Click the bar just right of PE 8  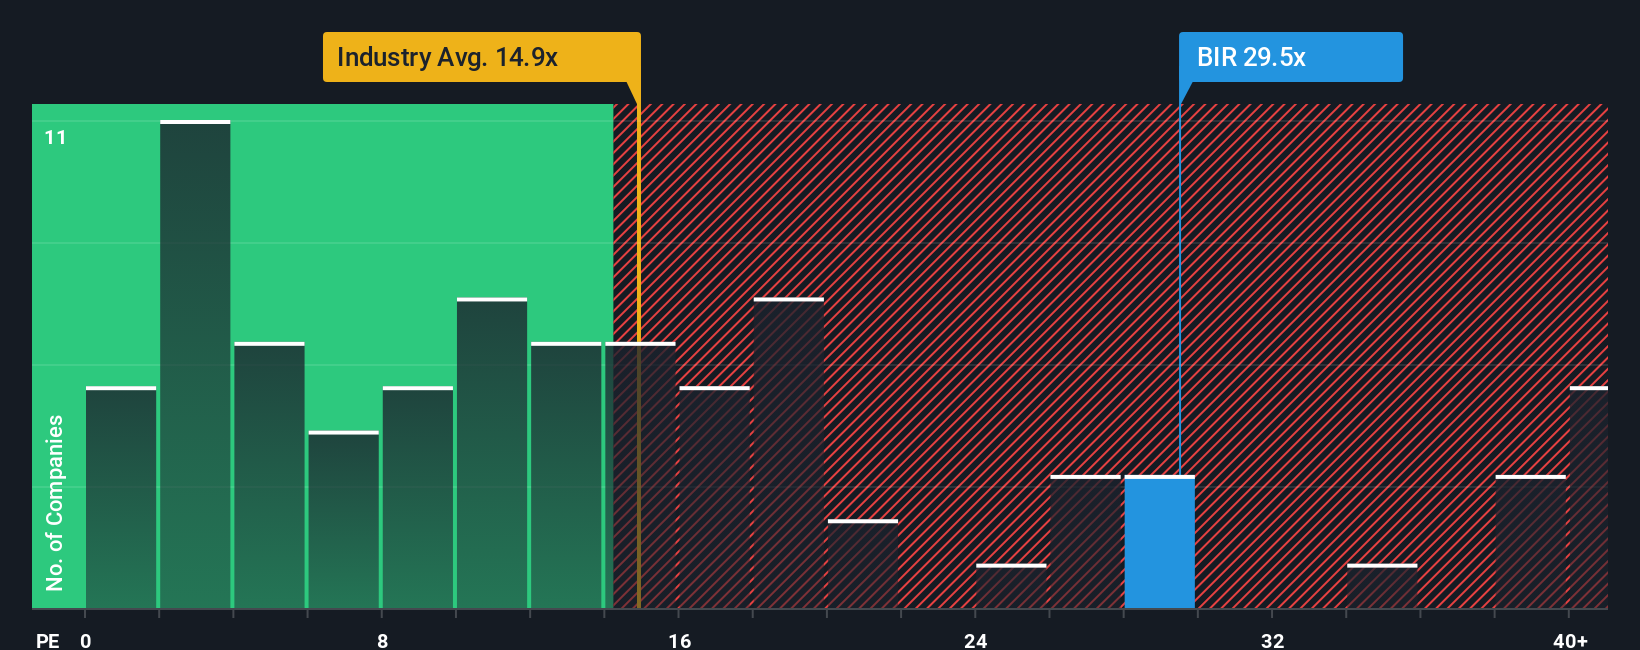(418, 497)
